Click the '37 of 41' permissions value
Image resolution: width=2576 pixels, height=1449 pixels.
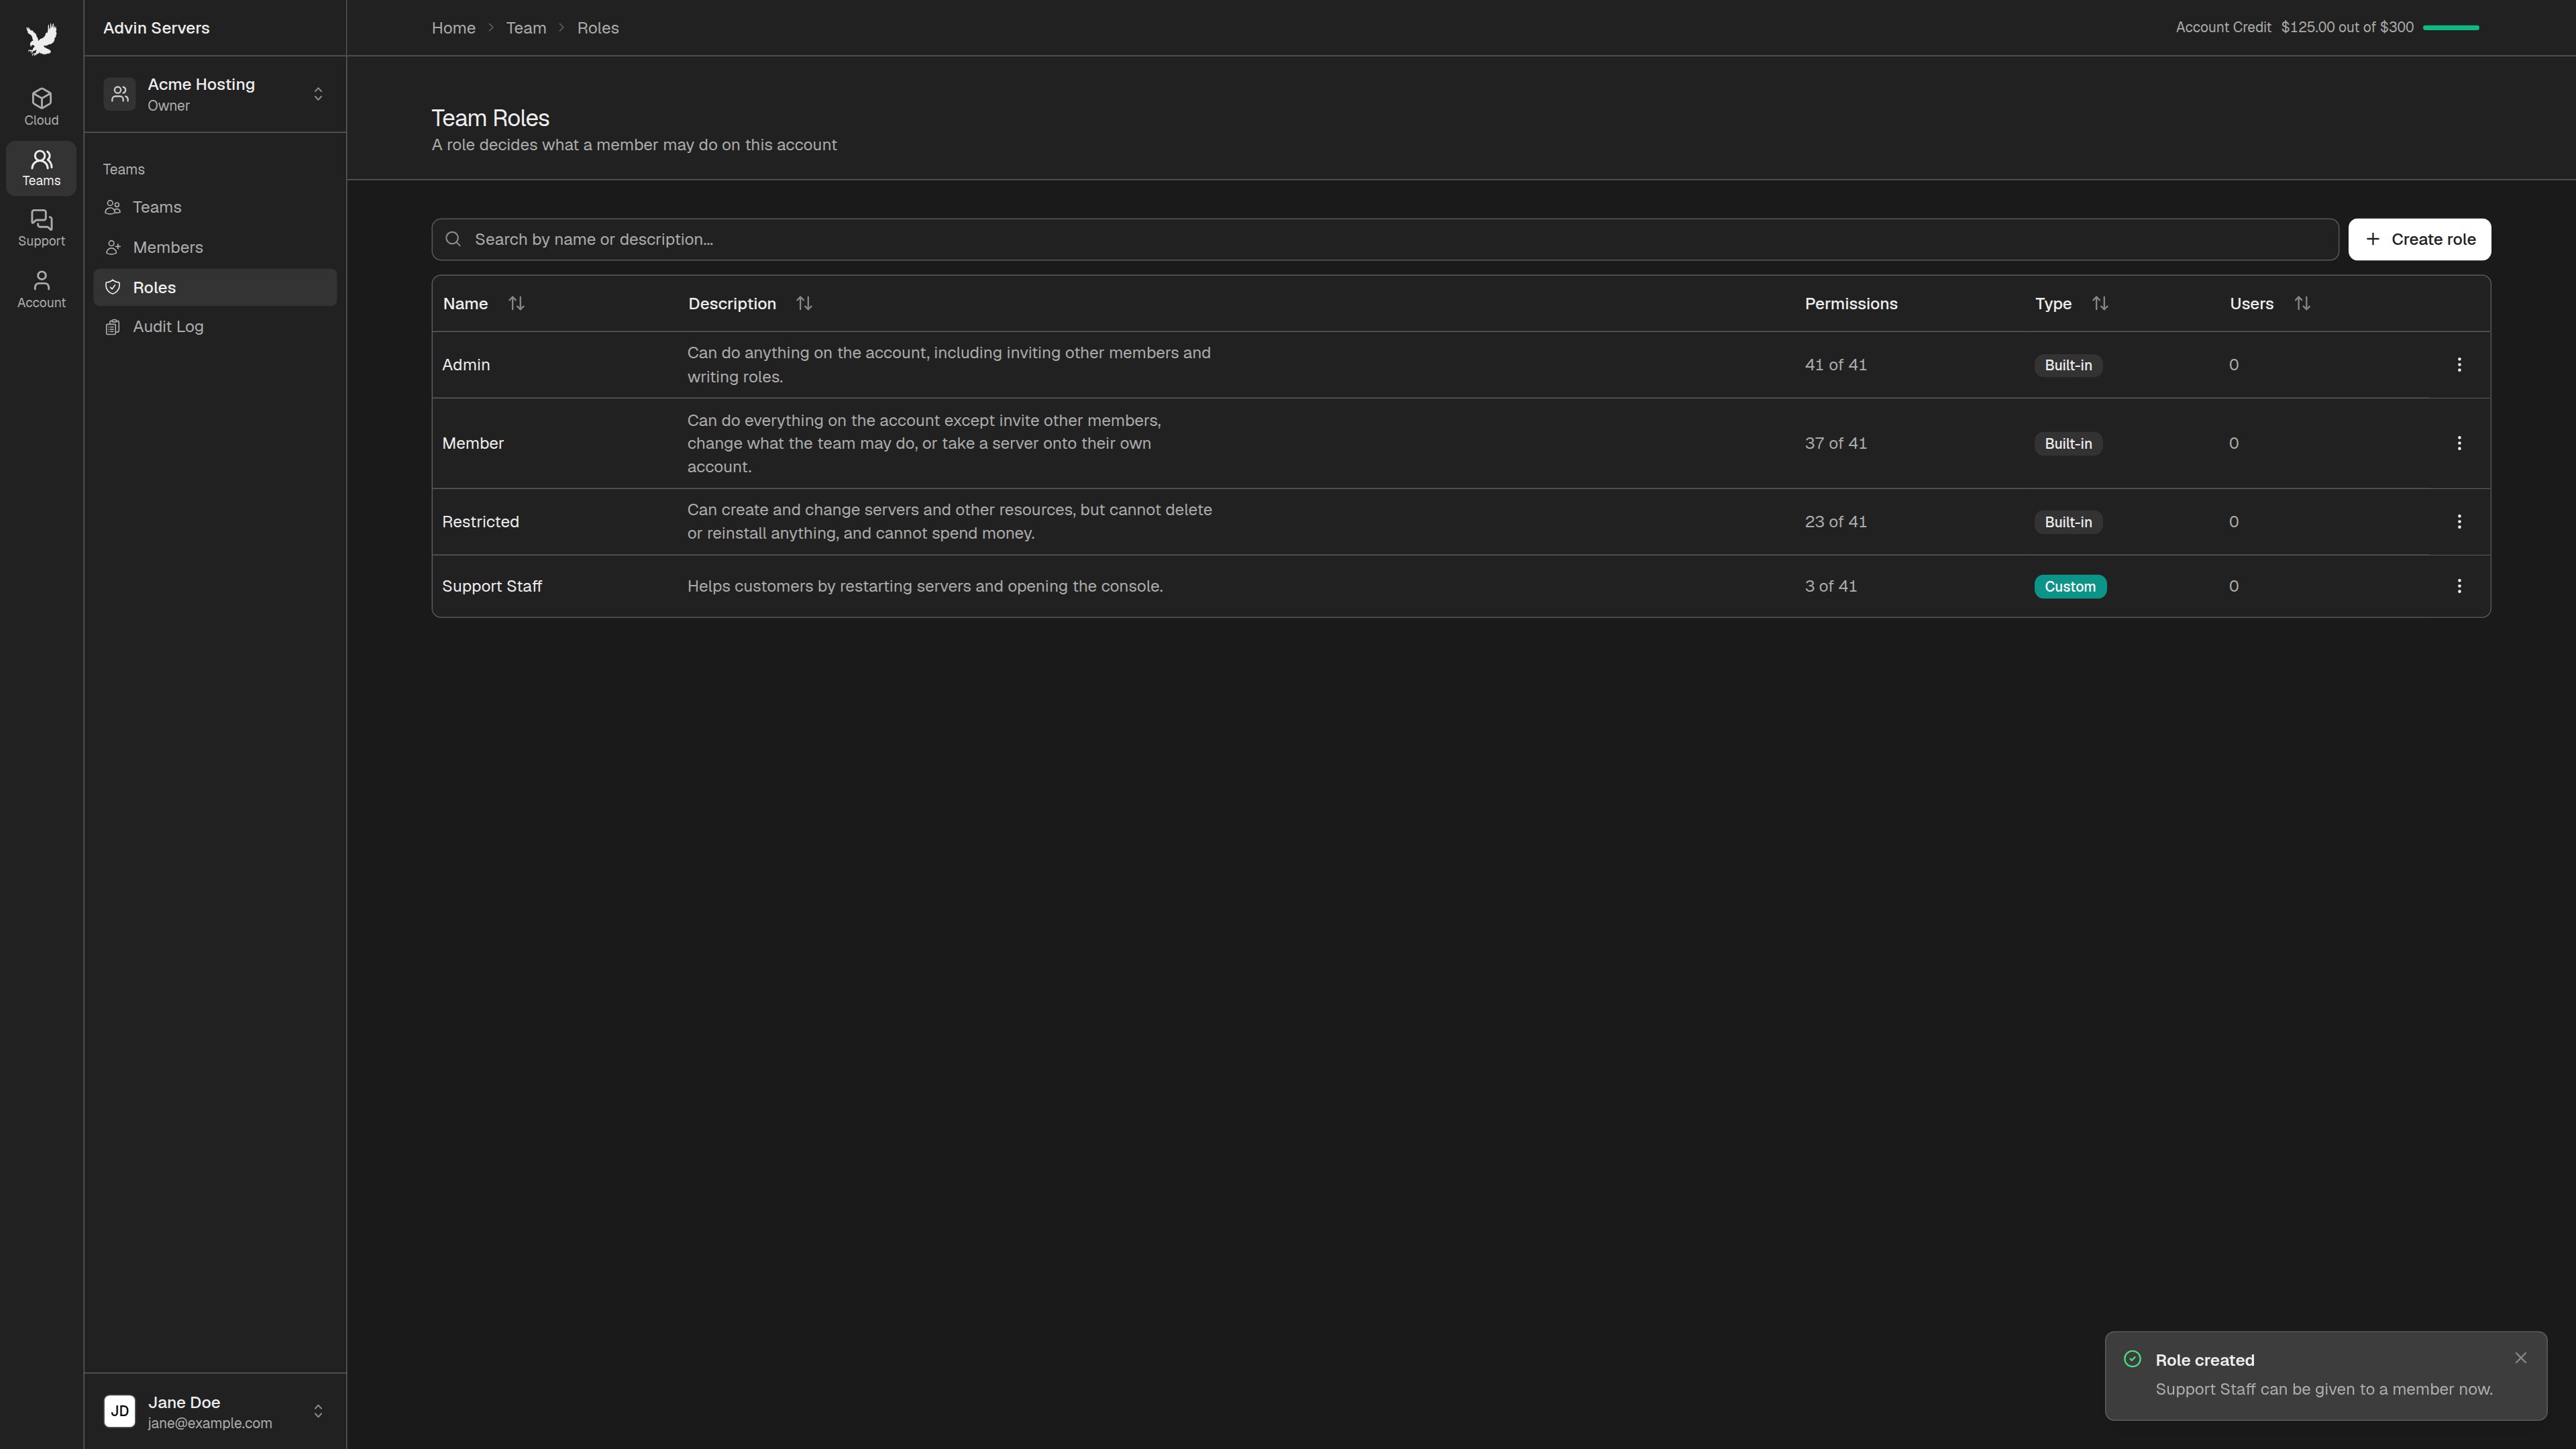point(1836,443)
